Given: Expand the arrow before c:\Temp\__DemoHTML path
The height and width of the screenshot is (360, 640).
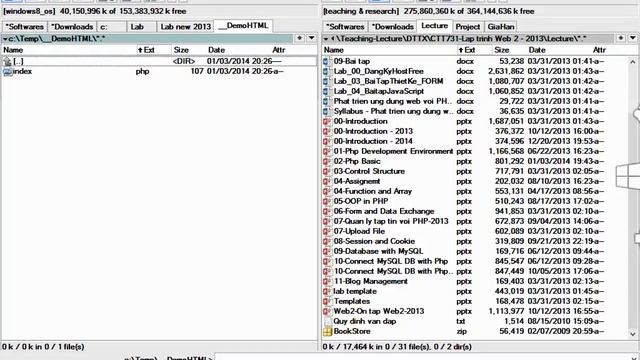Looking at the screenshot, I should pos(5,39).
